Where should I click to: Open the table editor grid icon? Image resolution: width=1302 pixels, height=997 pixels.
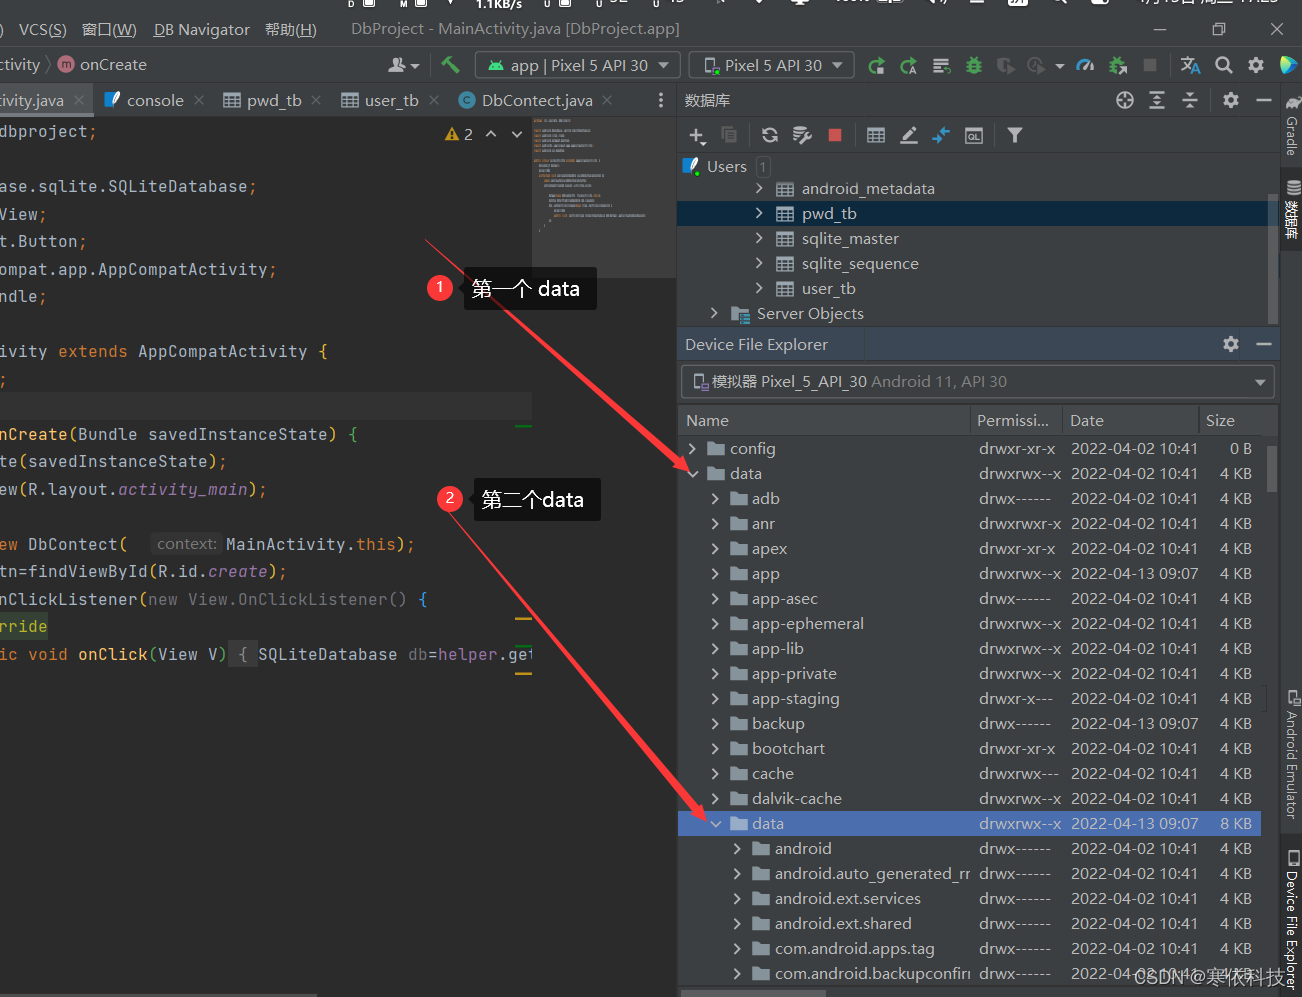(x=876, y=135)
